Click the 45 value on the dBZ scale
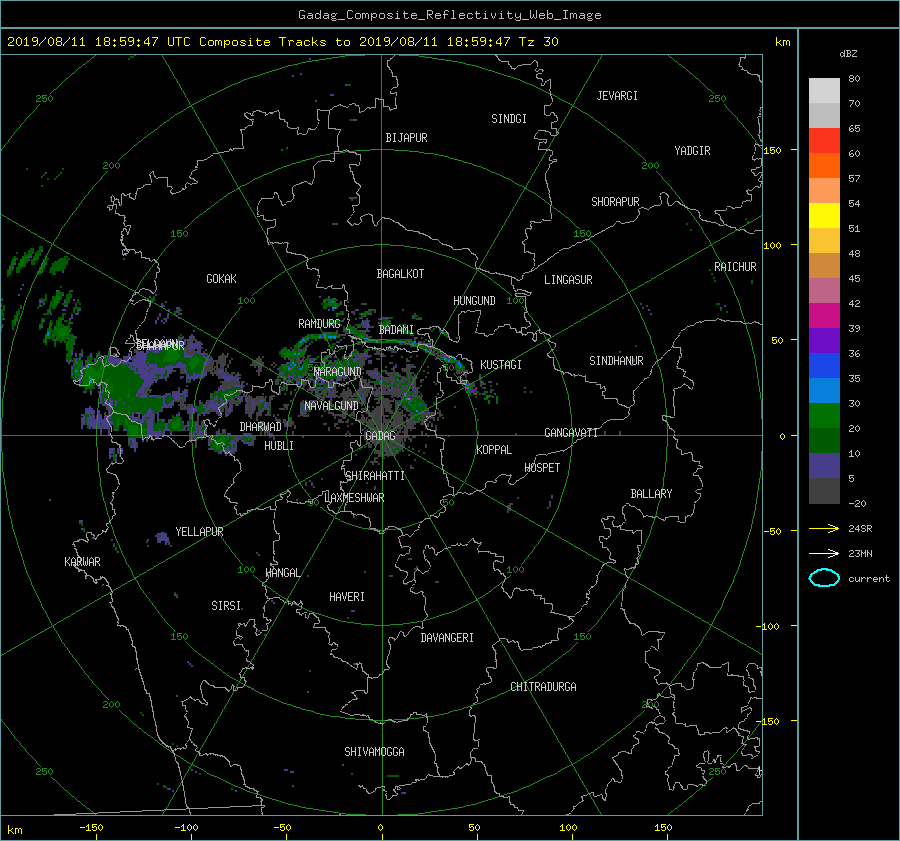The width and height of the screenshot is (900, 841). (x=854, y=278)
